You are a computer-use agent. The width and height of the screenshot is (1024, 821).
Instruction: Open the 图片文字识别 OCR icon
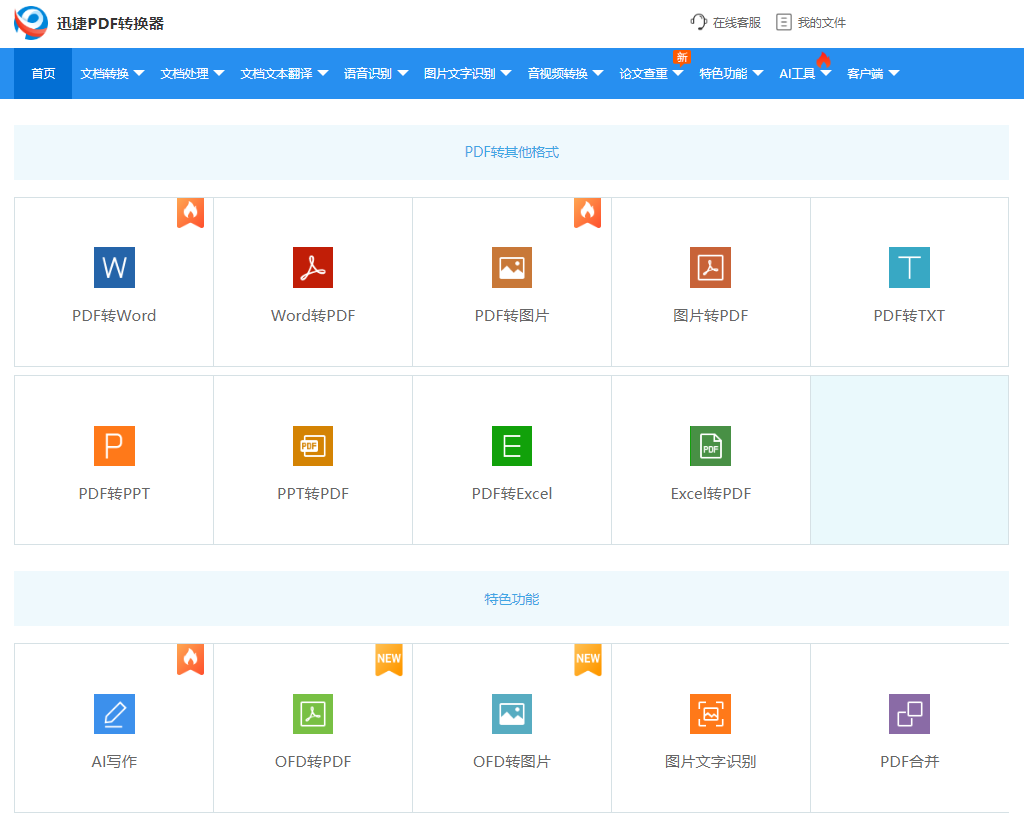pyautogui.click(x=710, y=714)
